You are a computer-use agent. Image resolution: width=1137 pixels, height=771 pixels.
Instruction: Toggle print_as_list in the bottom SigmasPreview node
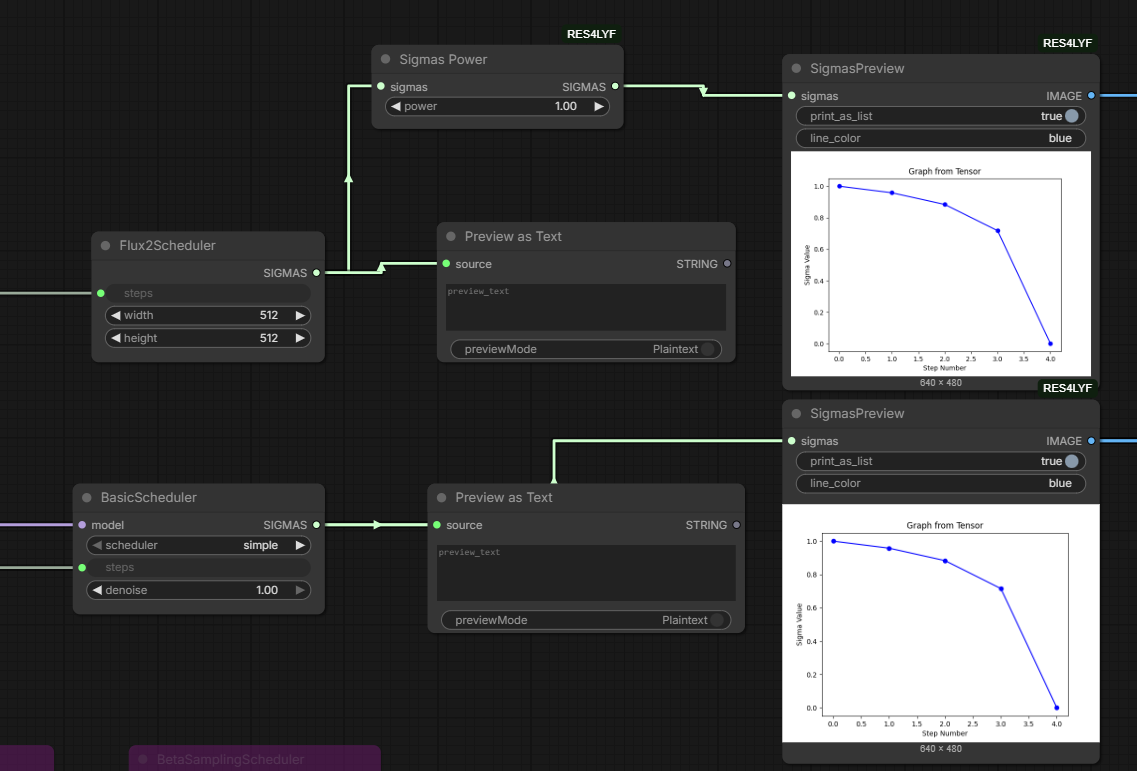tap(940, 461)
